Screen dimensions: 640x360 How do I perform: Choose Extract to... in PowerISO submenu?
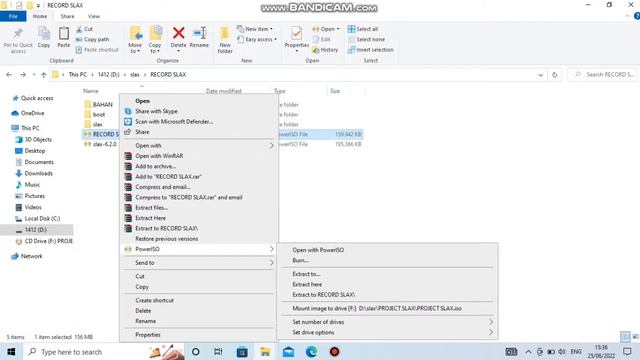(x=387, y=274)
